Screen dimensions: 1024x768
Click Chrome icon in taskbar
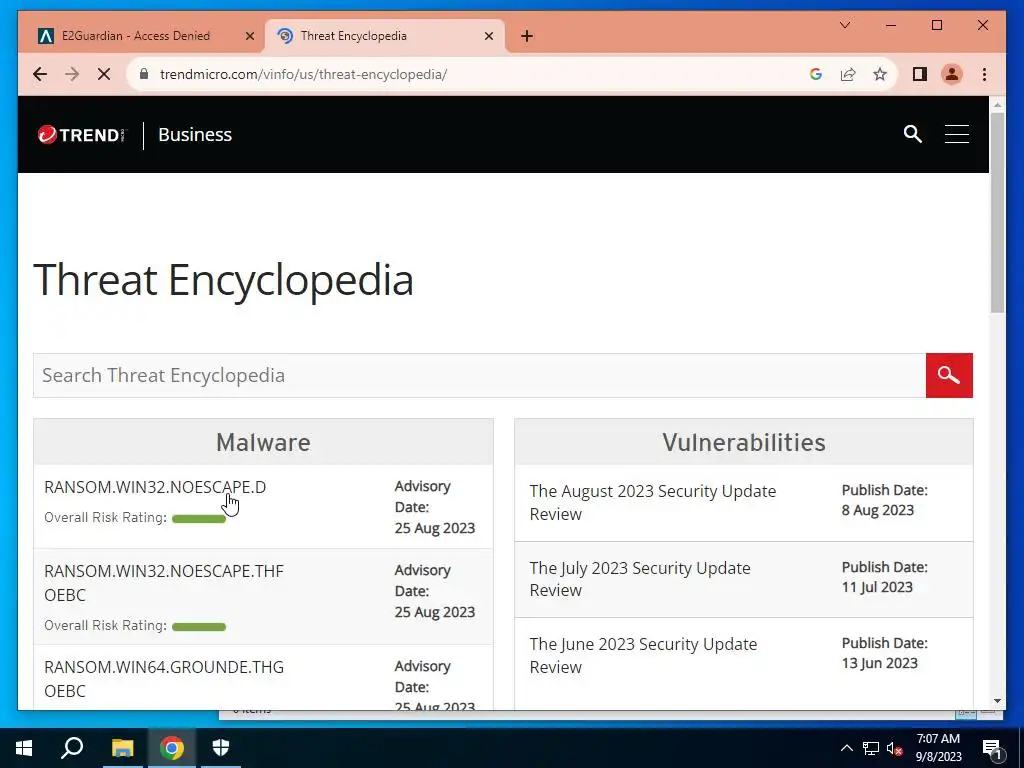click(x=172, y=748)
